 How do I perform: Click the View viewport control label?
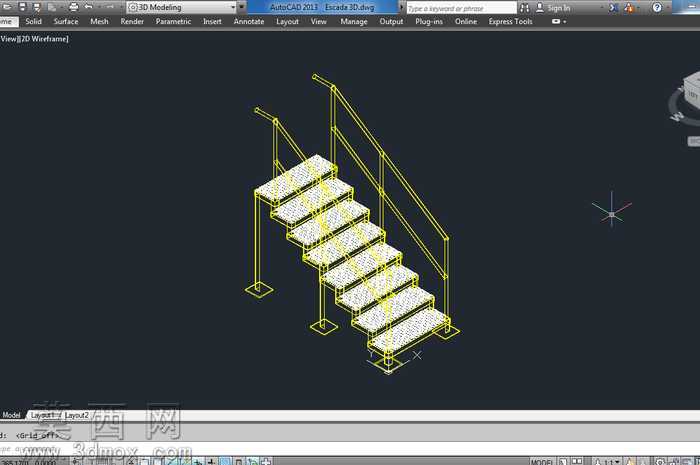(x=8, y=39)
